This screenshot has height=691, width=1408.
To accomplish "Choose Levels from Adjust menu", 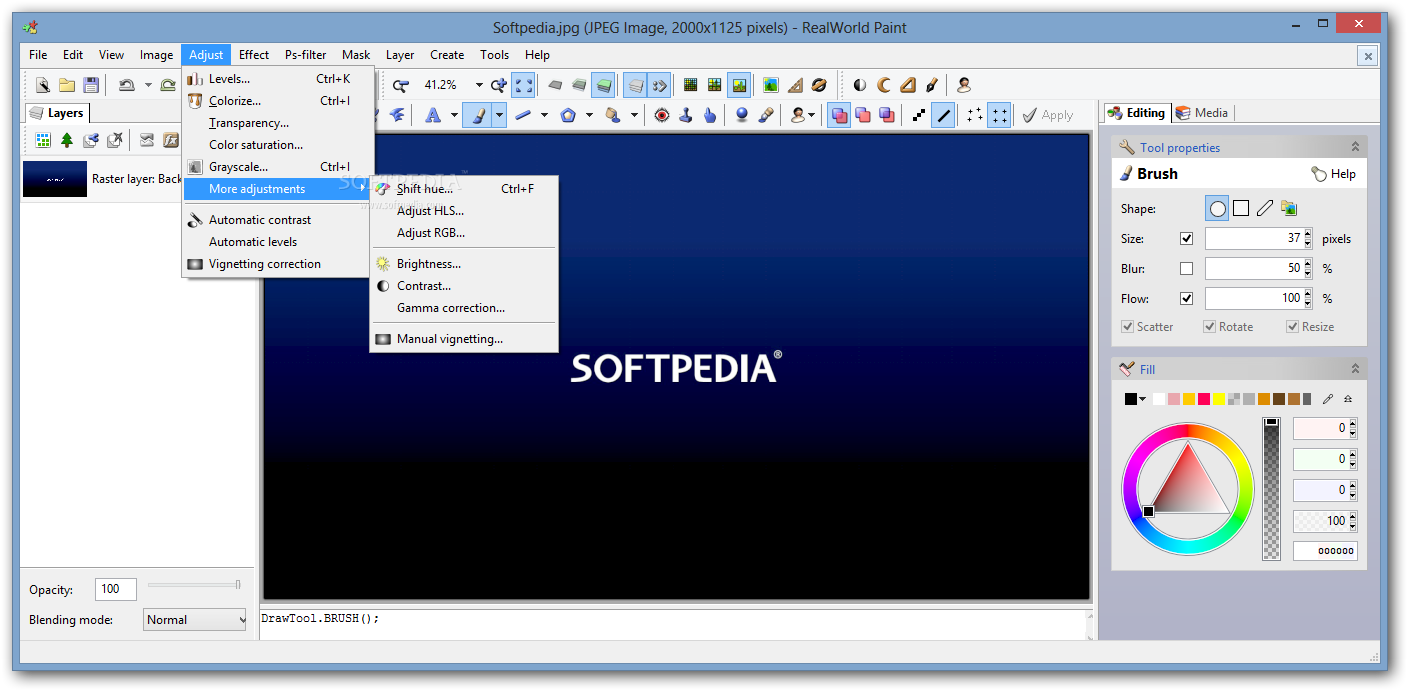I will point(278,79).
